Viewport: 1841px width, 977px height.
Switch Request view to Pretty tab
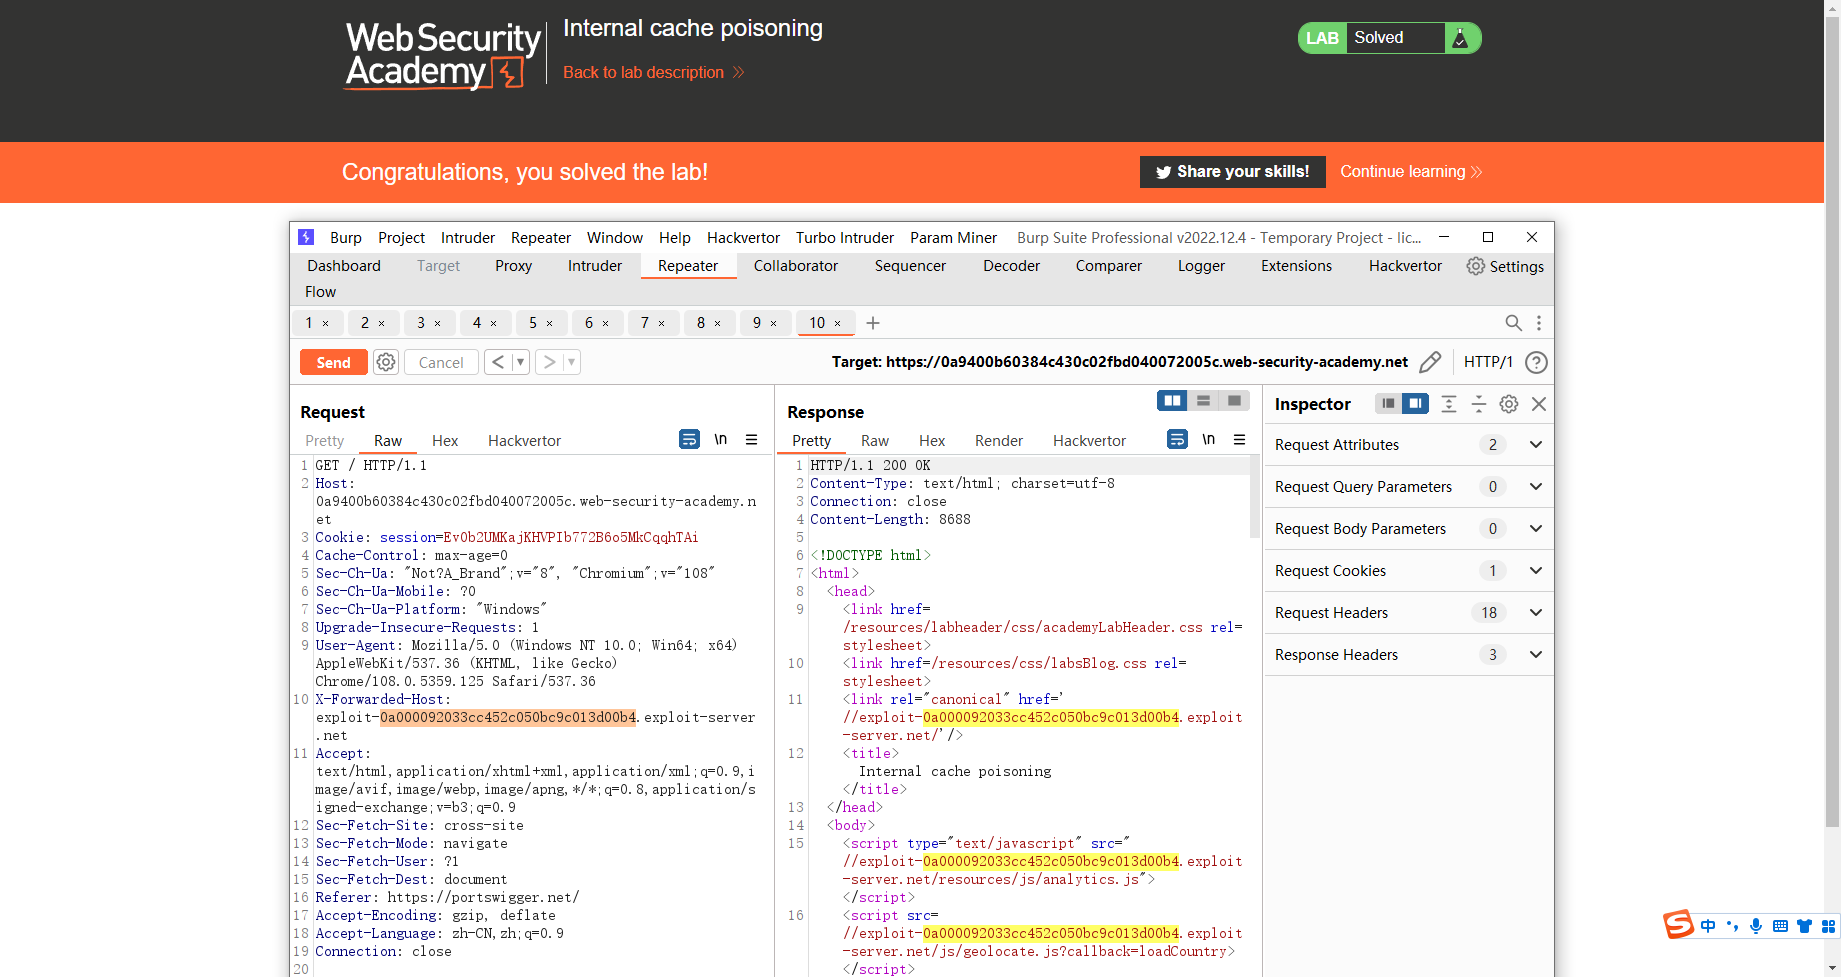click(x=324, y=441)
